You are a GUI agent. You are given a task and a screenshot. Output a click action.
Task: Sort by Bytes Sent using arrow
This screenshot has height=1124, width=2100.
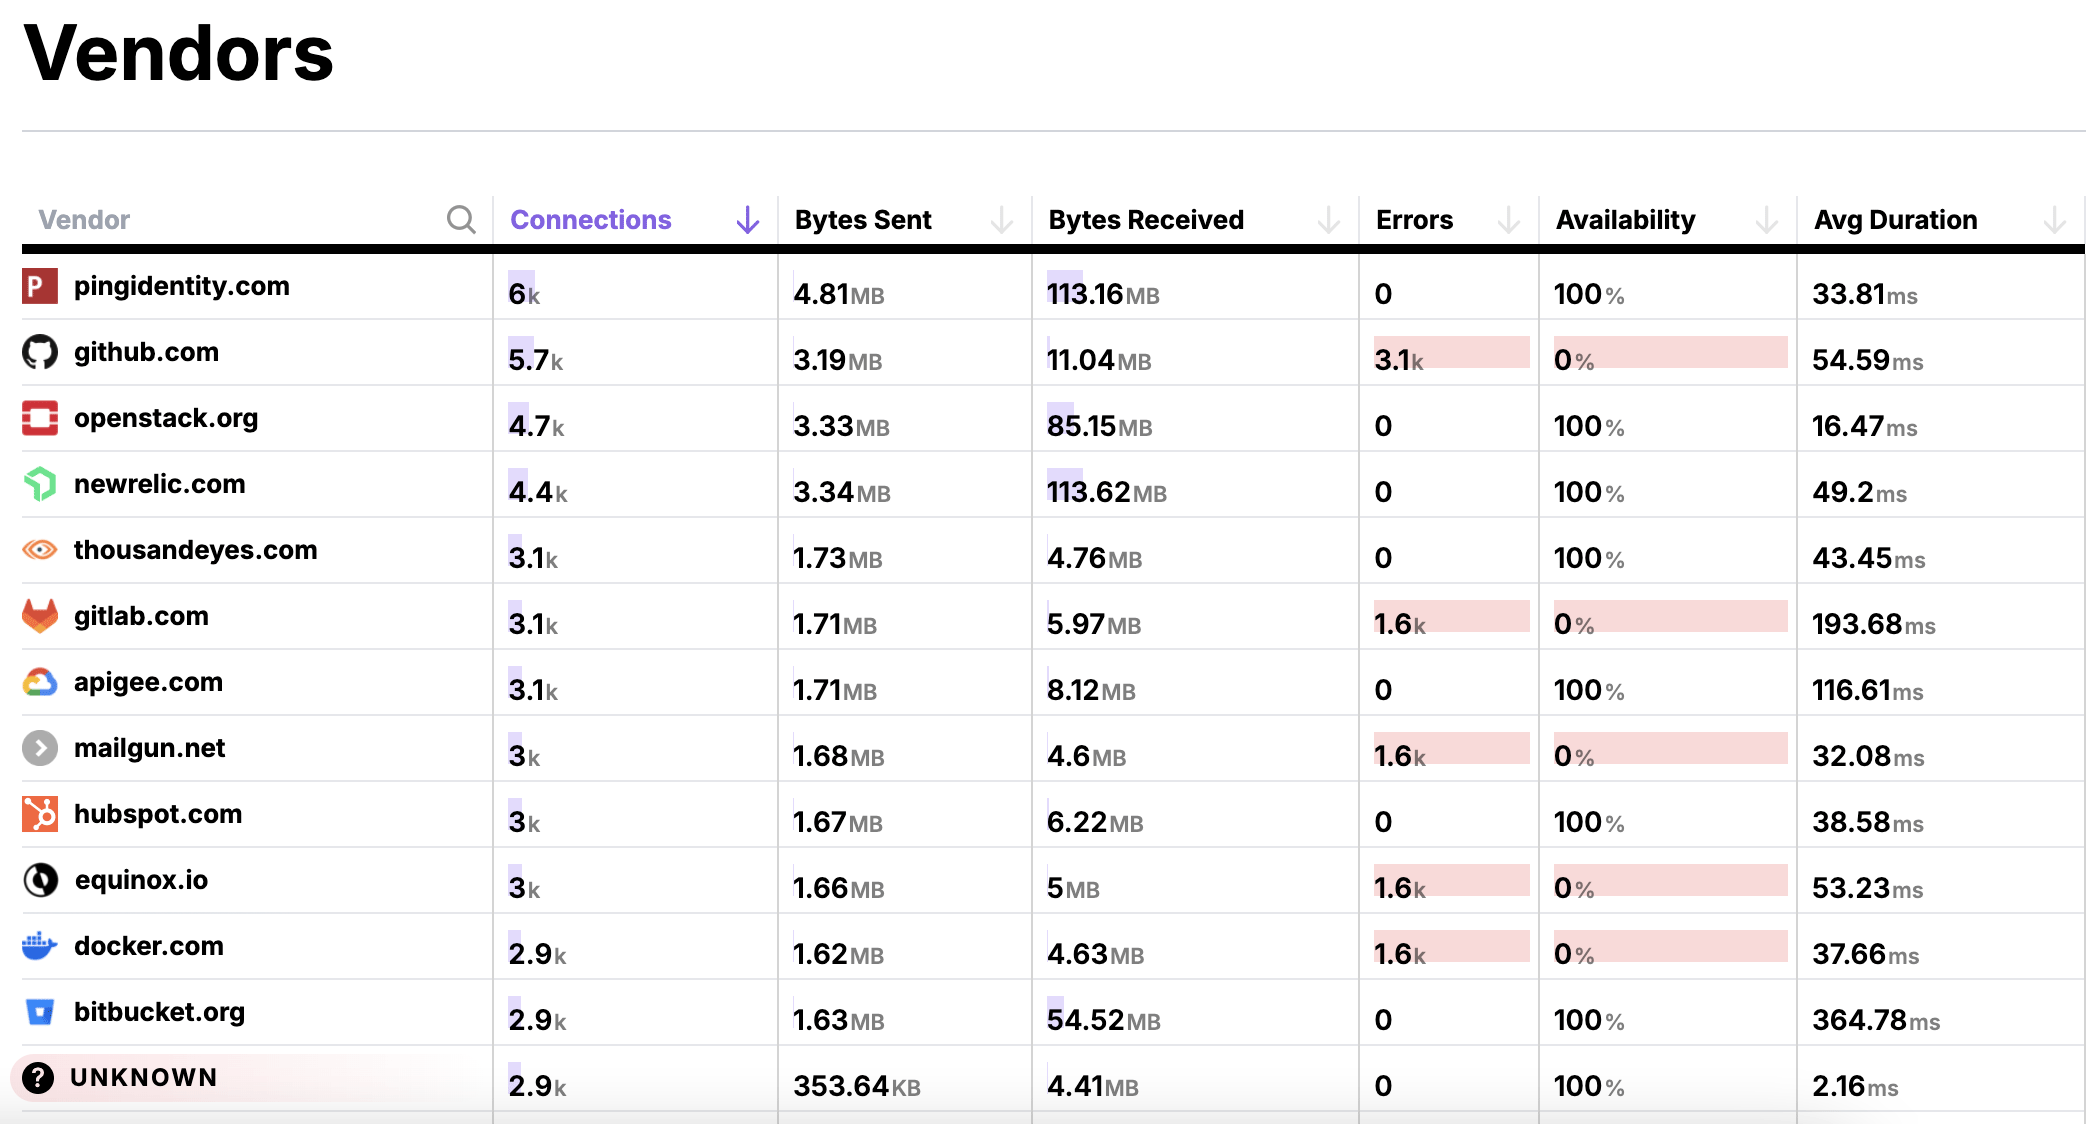pyautogui.click(x=1001, y=220)
